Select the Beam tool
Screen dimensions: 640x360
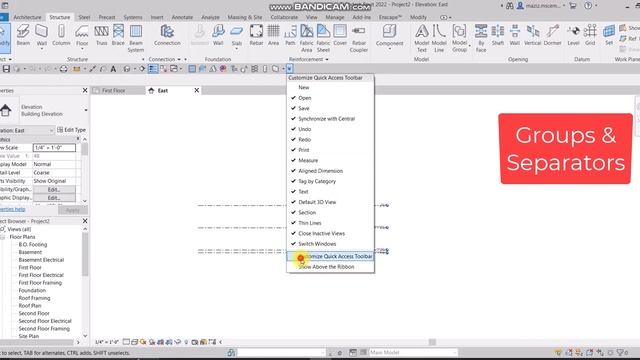[23, 35]
